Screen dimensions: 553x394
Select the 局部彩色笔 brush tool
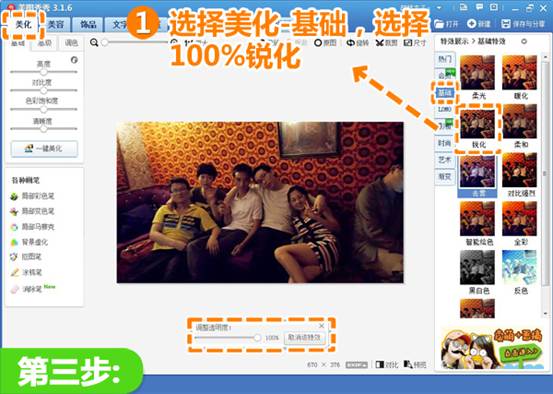pos(33,196)
